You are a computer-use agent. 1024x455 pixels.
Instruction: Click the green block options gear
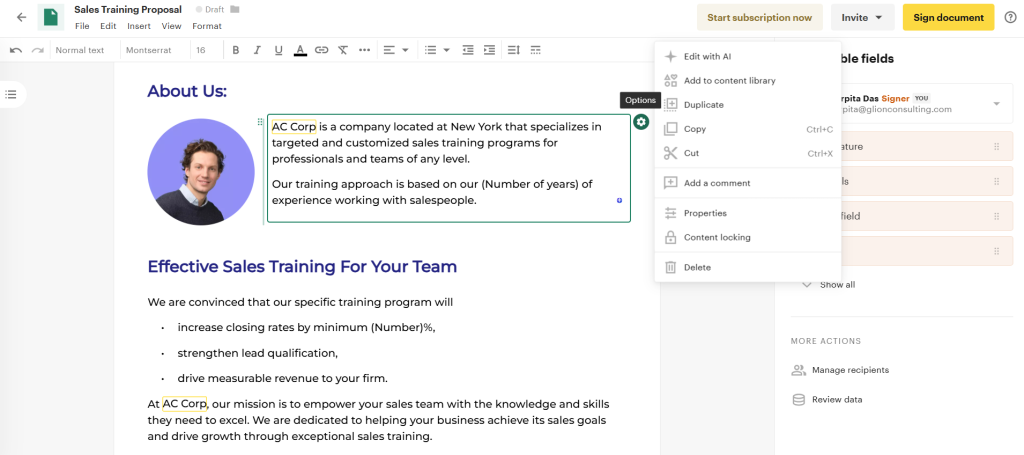pyautogui.click(x=641, y=122)
